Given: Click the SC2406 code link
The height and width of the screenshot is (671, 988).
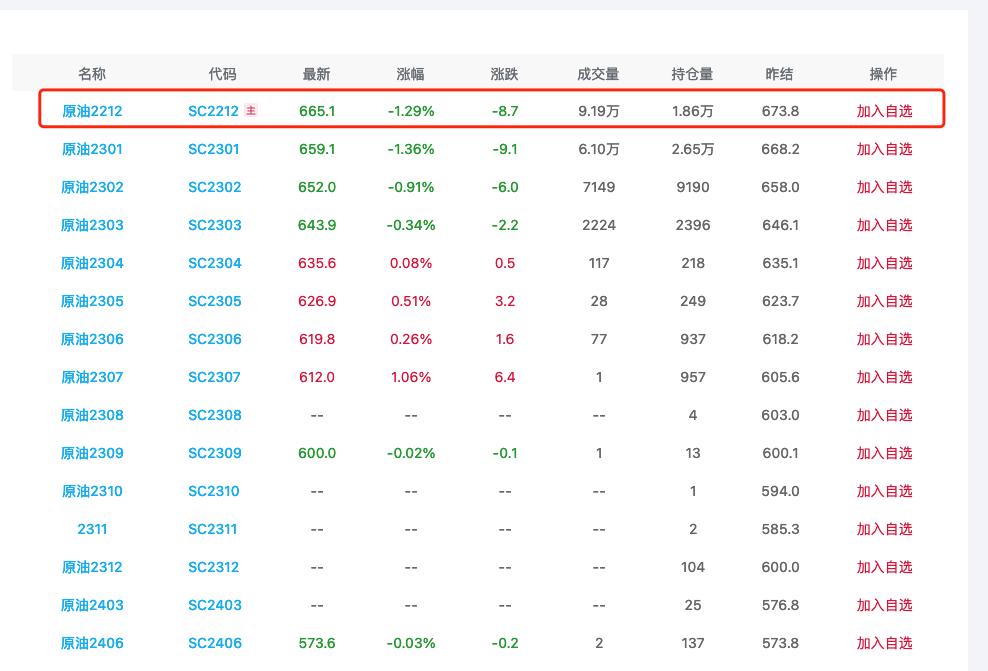Looking at the screenshot, I should [214, 643].
